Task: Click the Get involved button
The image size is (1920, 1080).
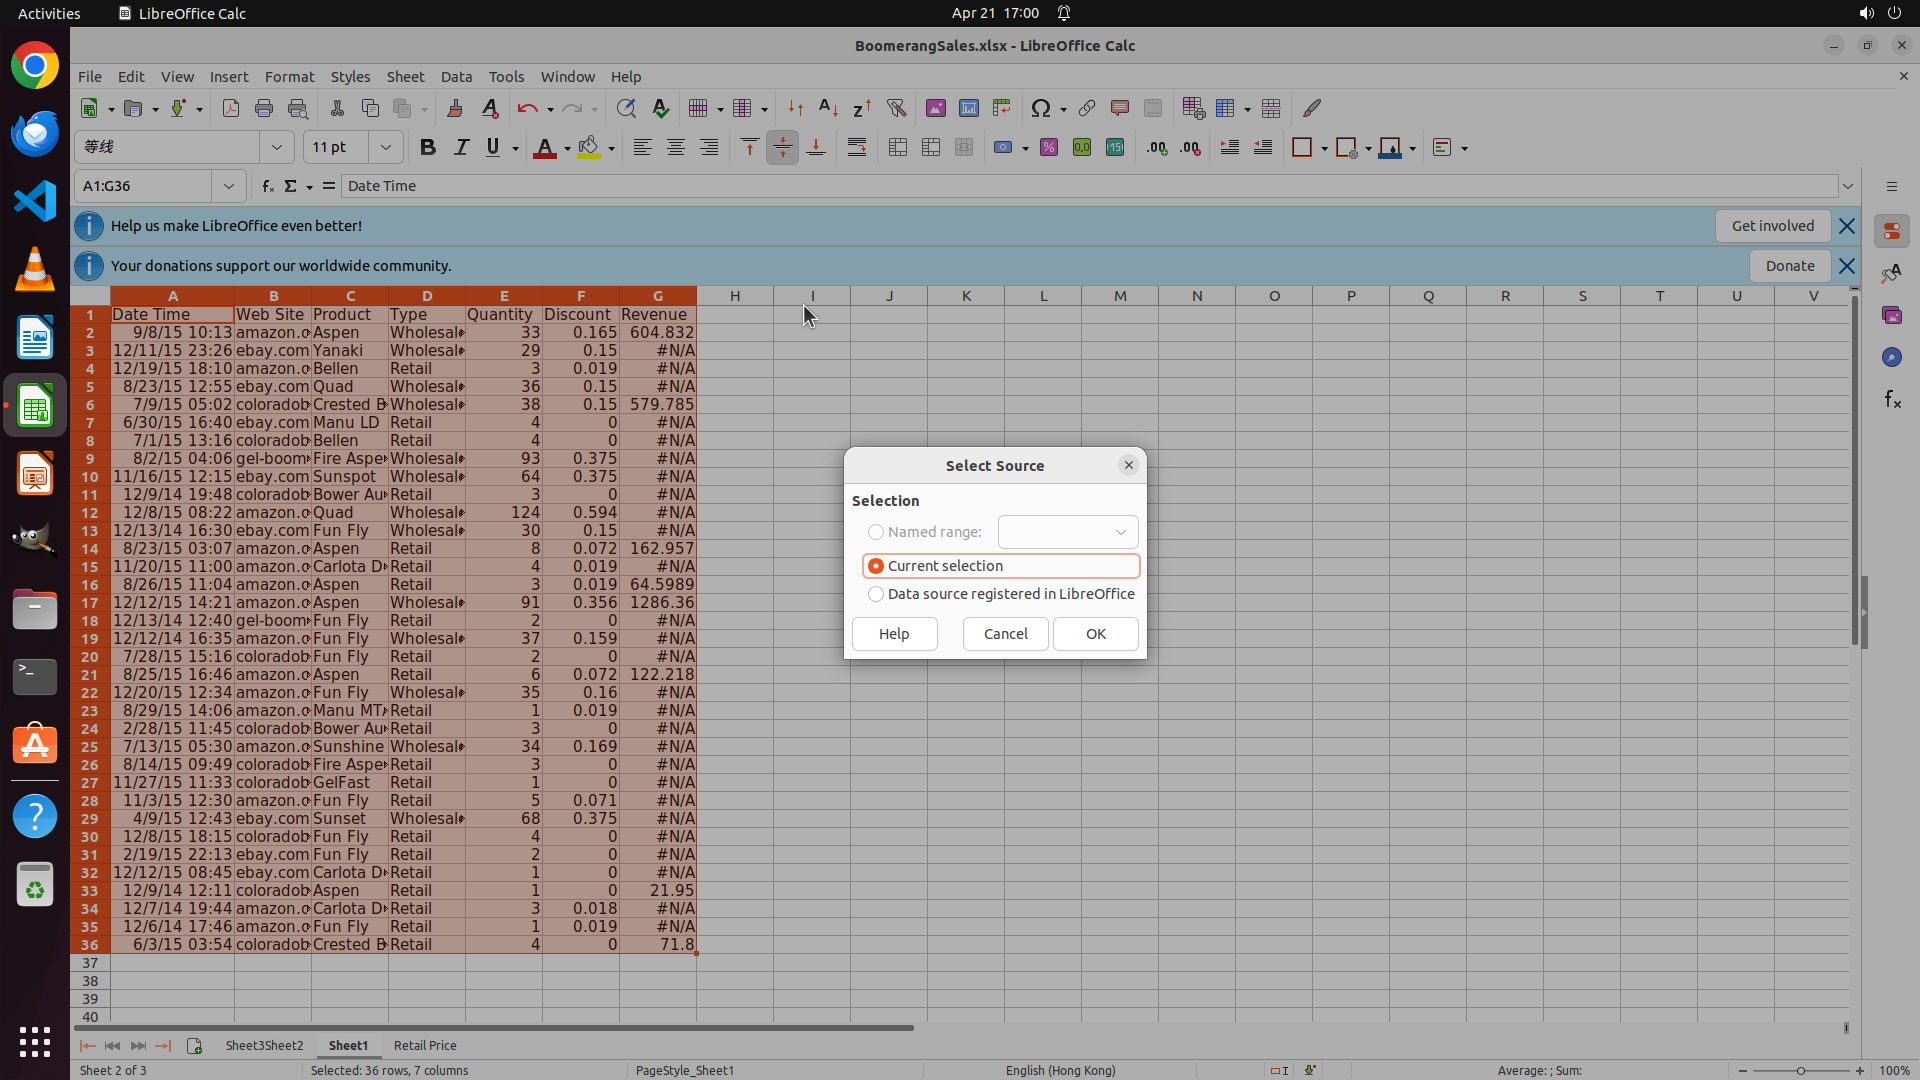Action: tap(1772, 226)
